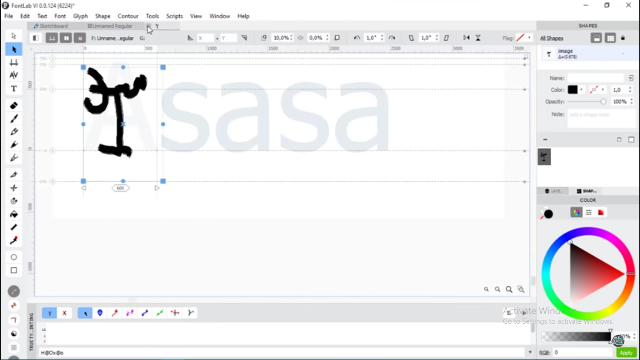Adjust the scale 10,0% stepper arrows
The image size is (640, 360).
click(291, 38)
